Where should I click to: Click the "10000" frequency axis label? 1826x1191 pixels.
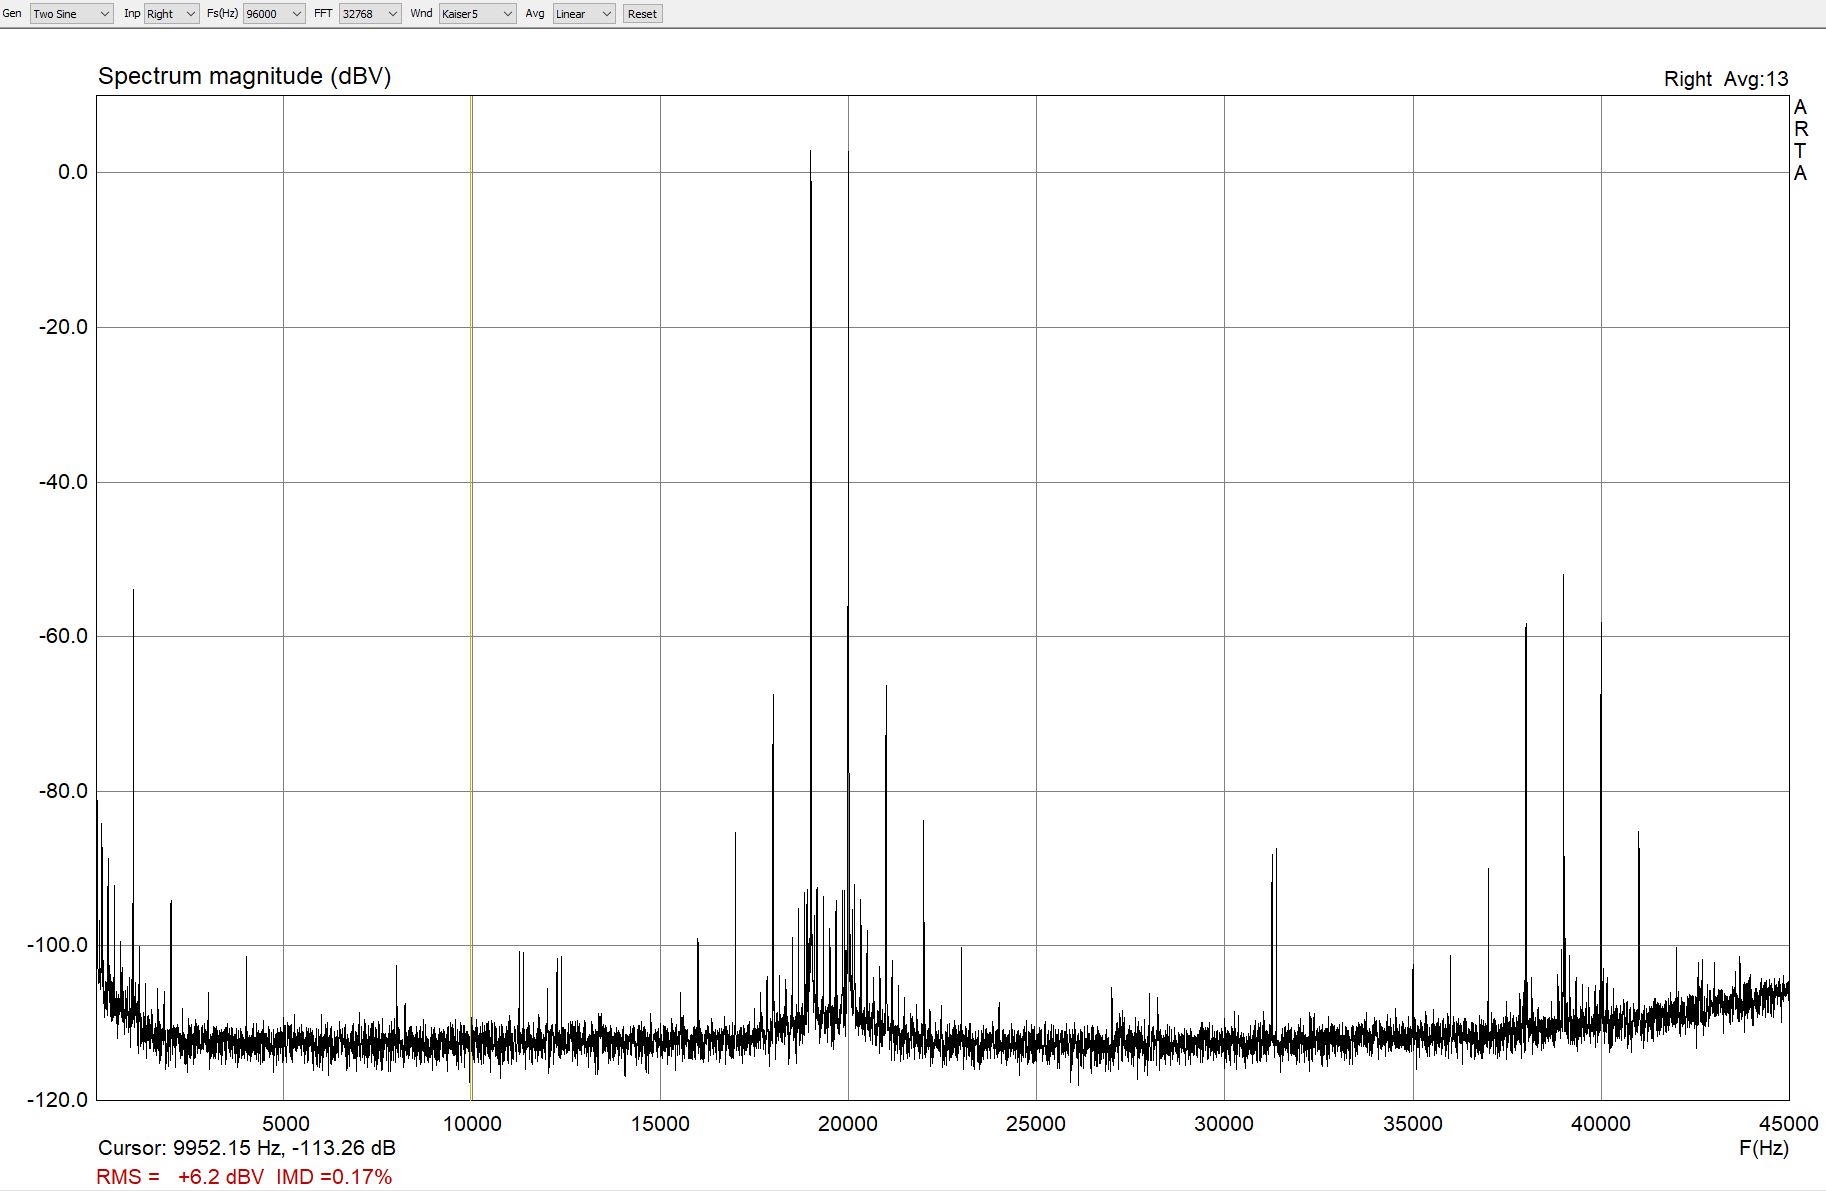coord(472,1124)
